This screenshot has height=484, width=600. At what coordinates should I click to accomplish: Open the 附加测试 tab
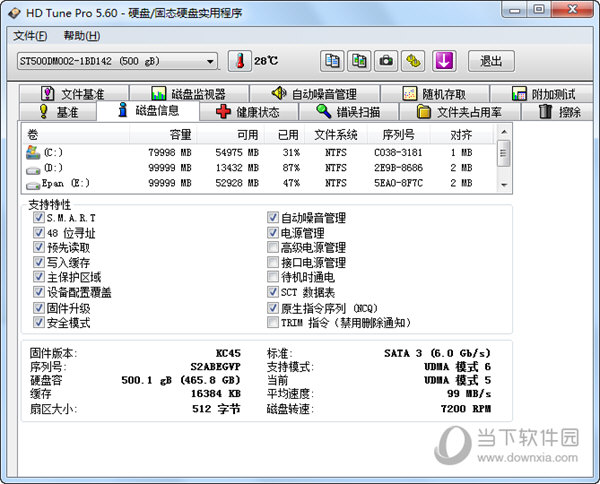point(542,94)
